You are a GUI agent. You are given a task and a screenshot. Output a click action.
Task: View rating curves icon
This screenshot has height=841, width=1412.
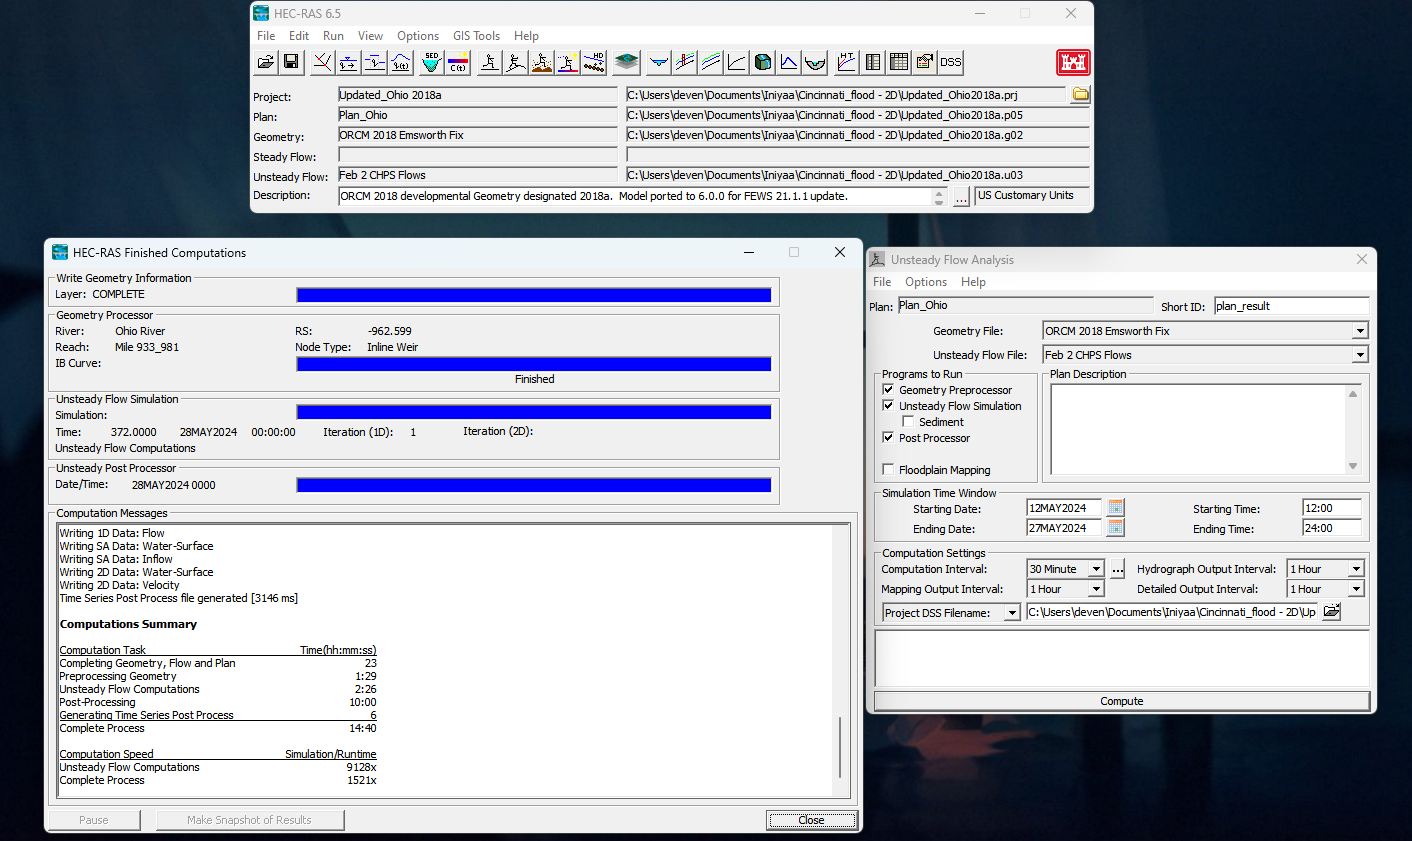pos(736,62)
